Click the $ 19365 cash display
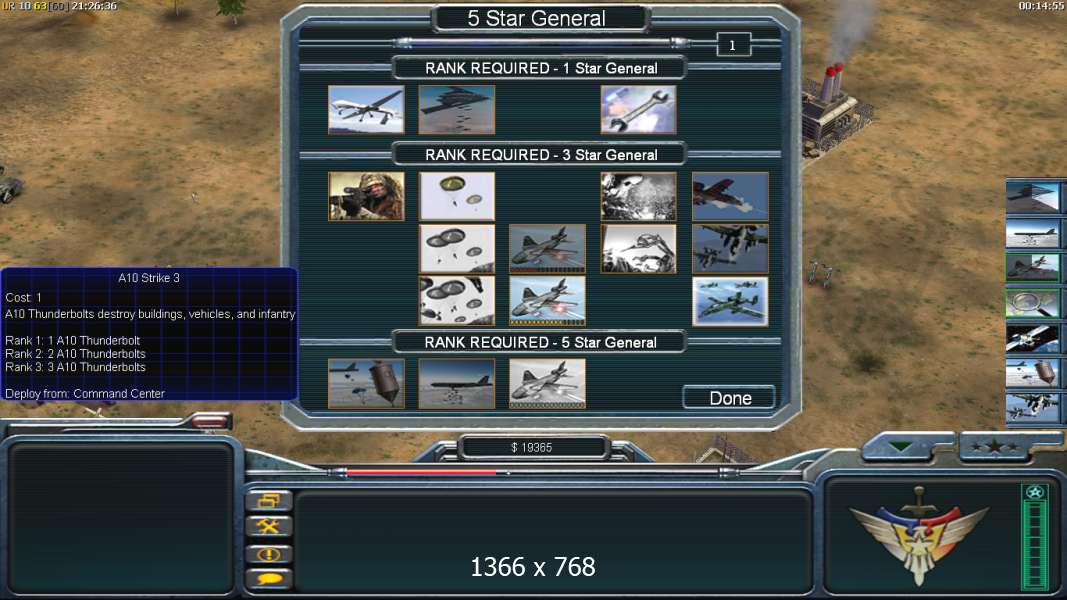Screen dimensions: 1067x600 point(532,448)
